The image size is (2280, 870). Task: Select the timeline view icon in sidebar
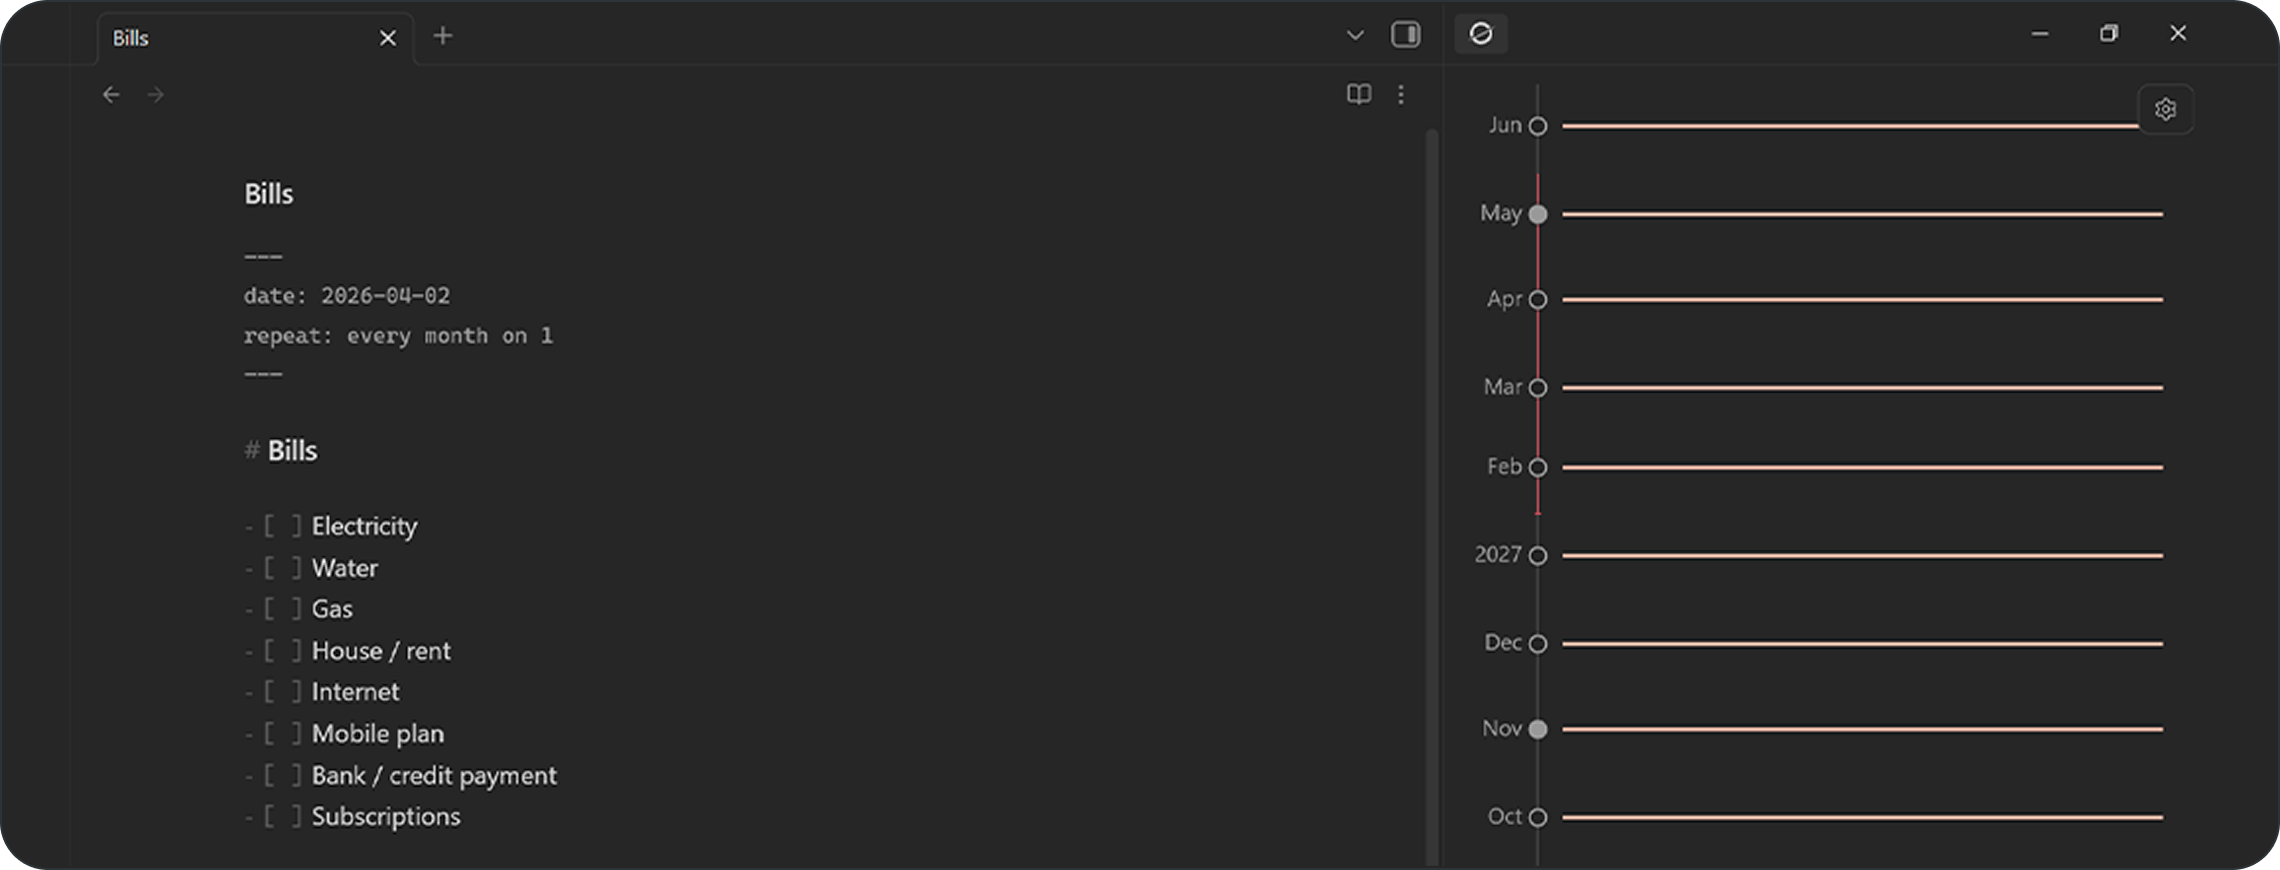pyautogui.click(x=1481, y=34)
